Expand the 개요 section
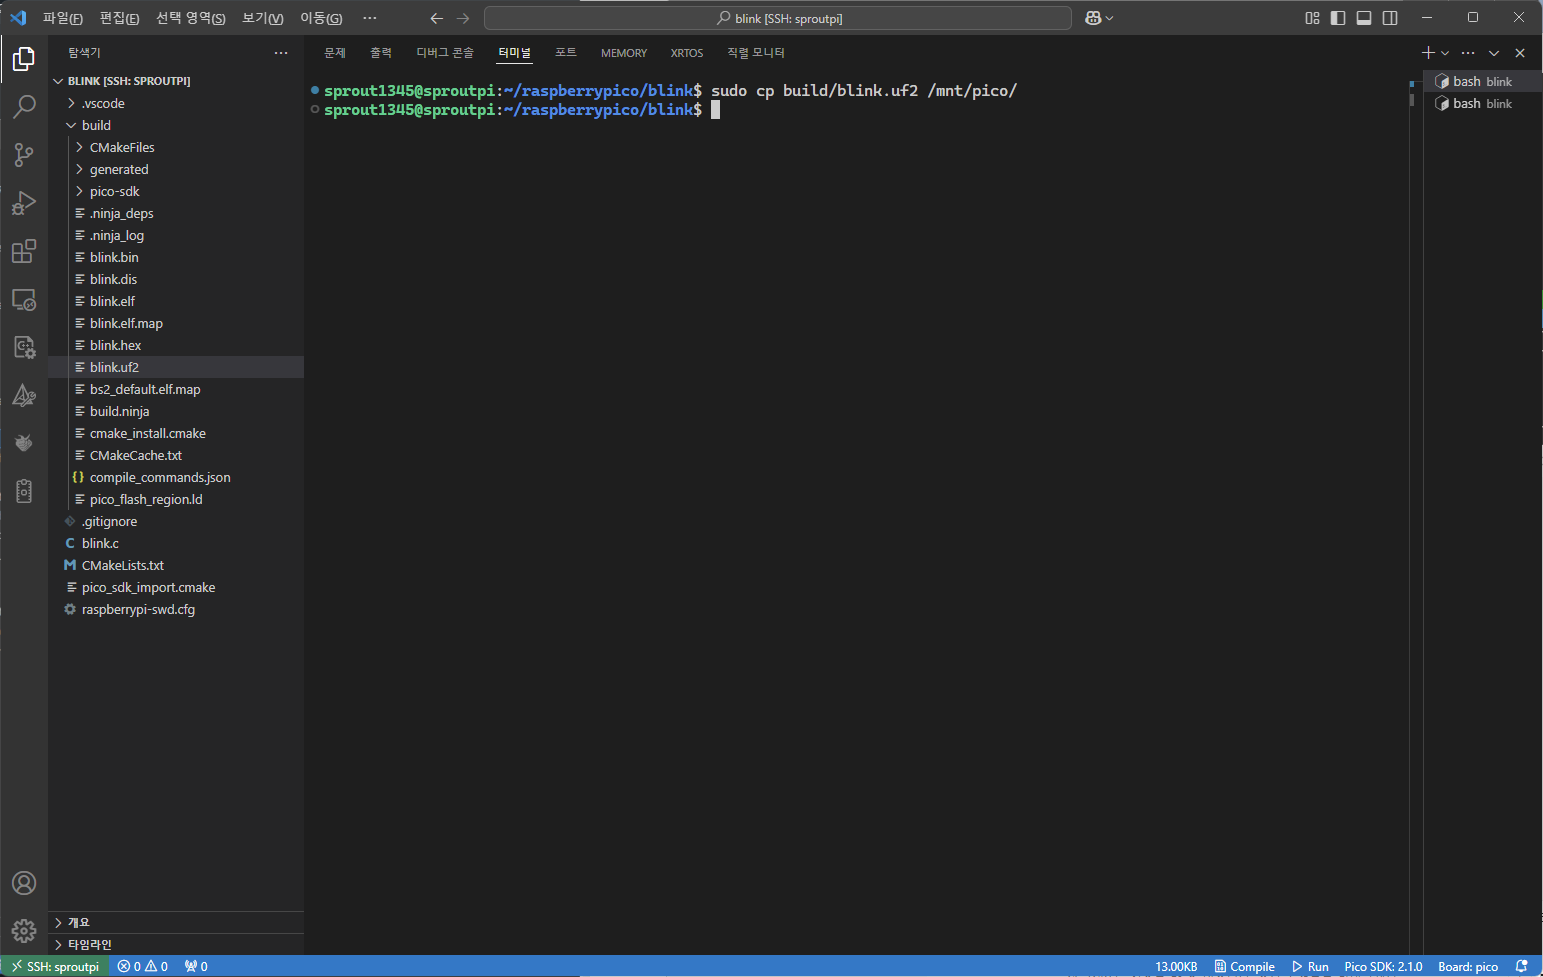Screen dimensions: 1543x977 pyautogui.click(x=176, y=922)
